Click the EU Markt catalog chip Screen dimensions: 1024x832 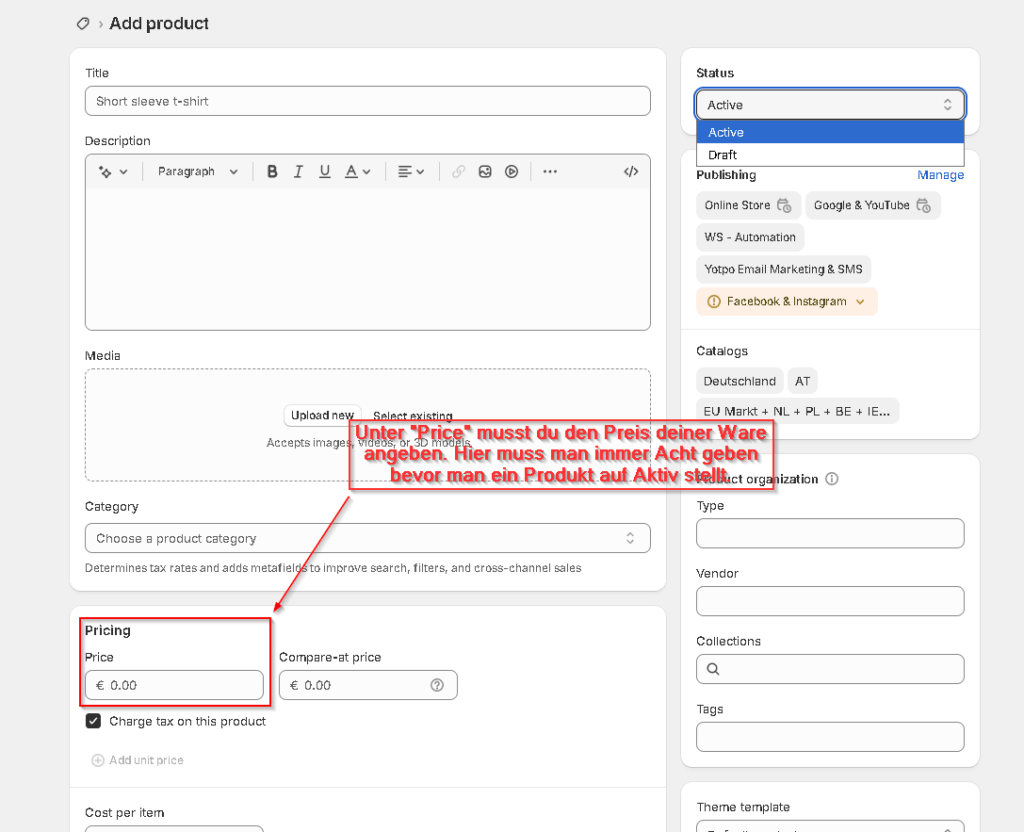[797, 411]
